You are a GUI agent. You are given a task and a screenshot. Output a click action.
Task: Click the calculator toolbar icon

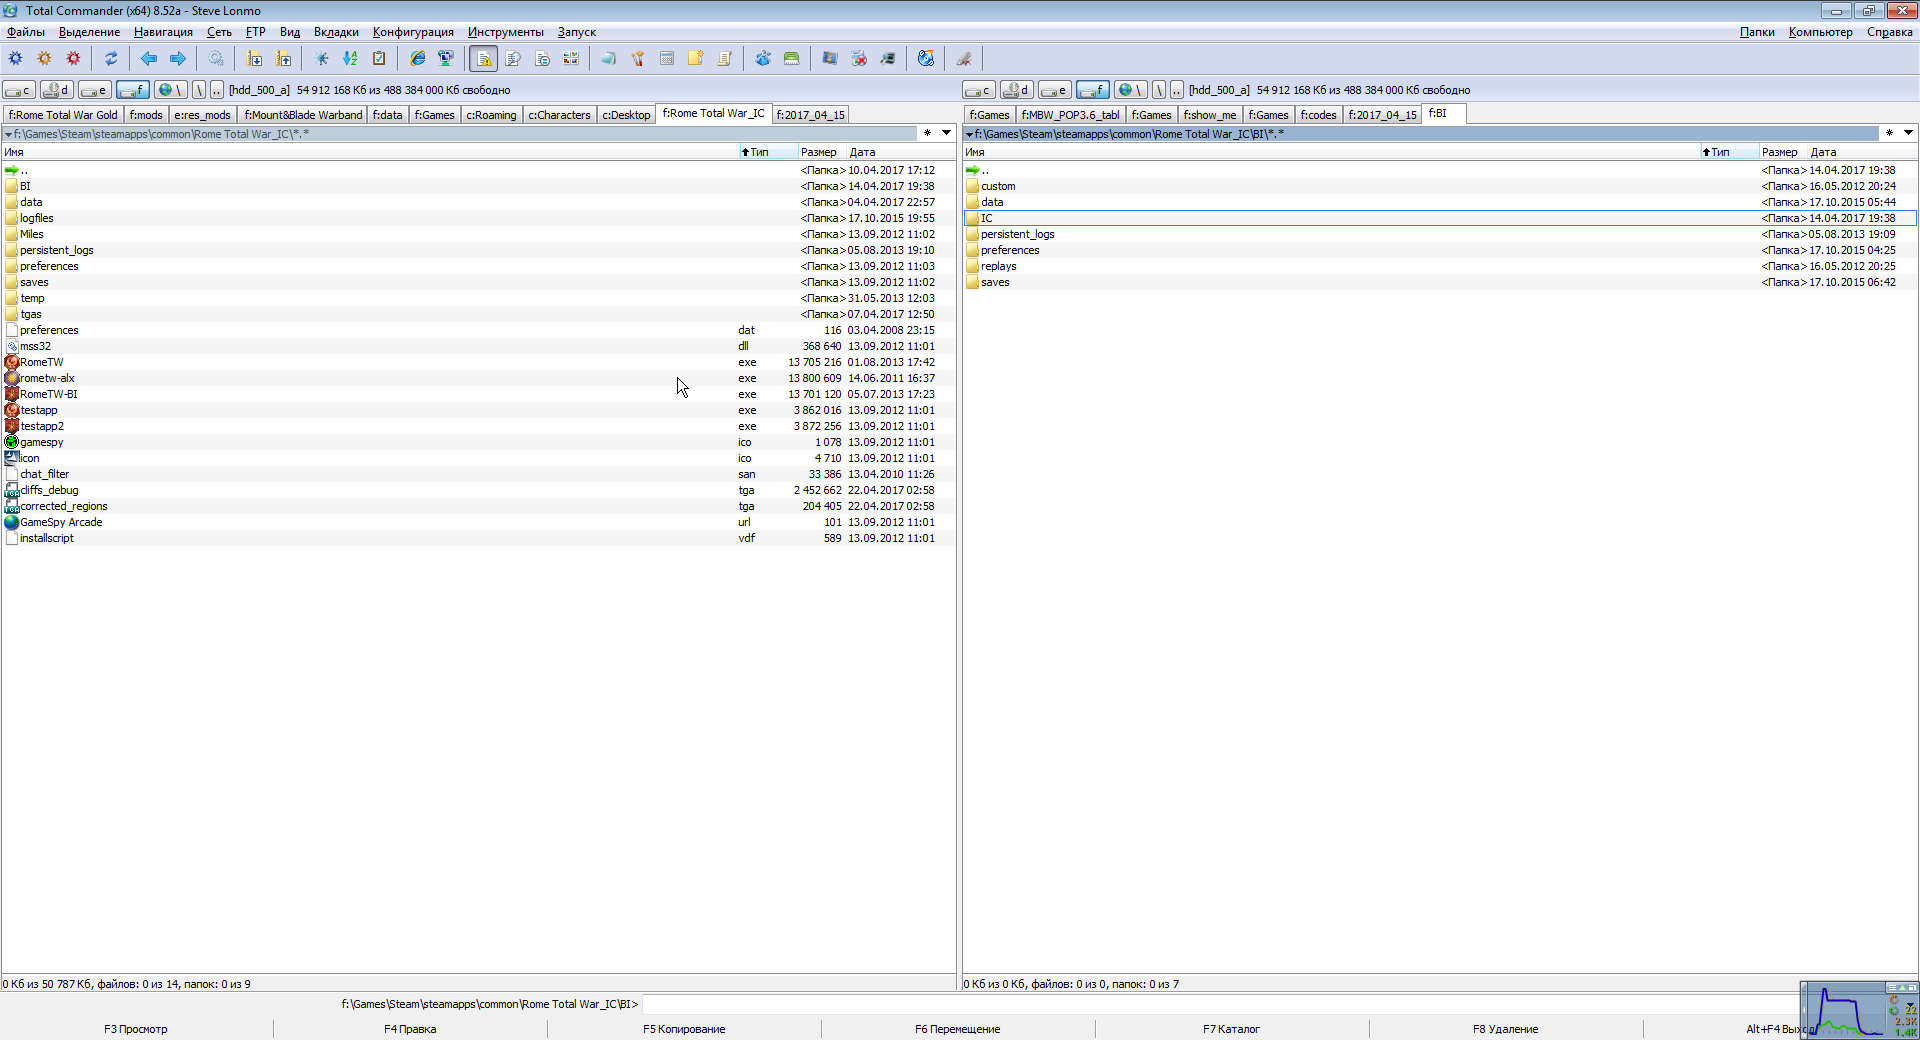point(666,59)
